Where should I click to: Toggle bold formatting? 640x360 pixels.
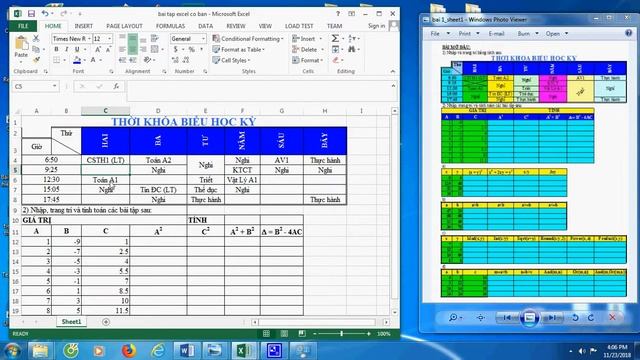[x=56, y=49]
